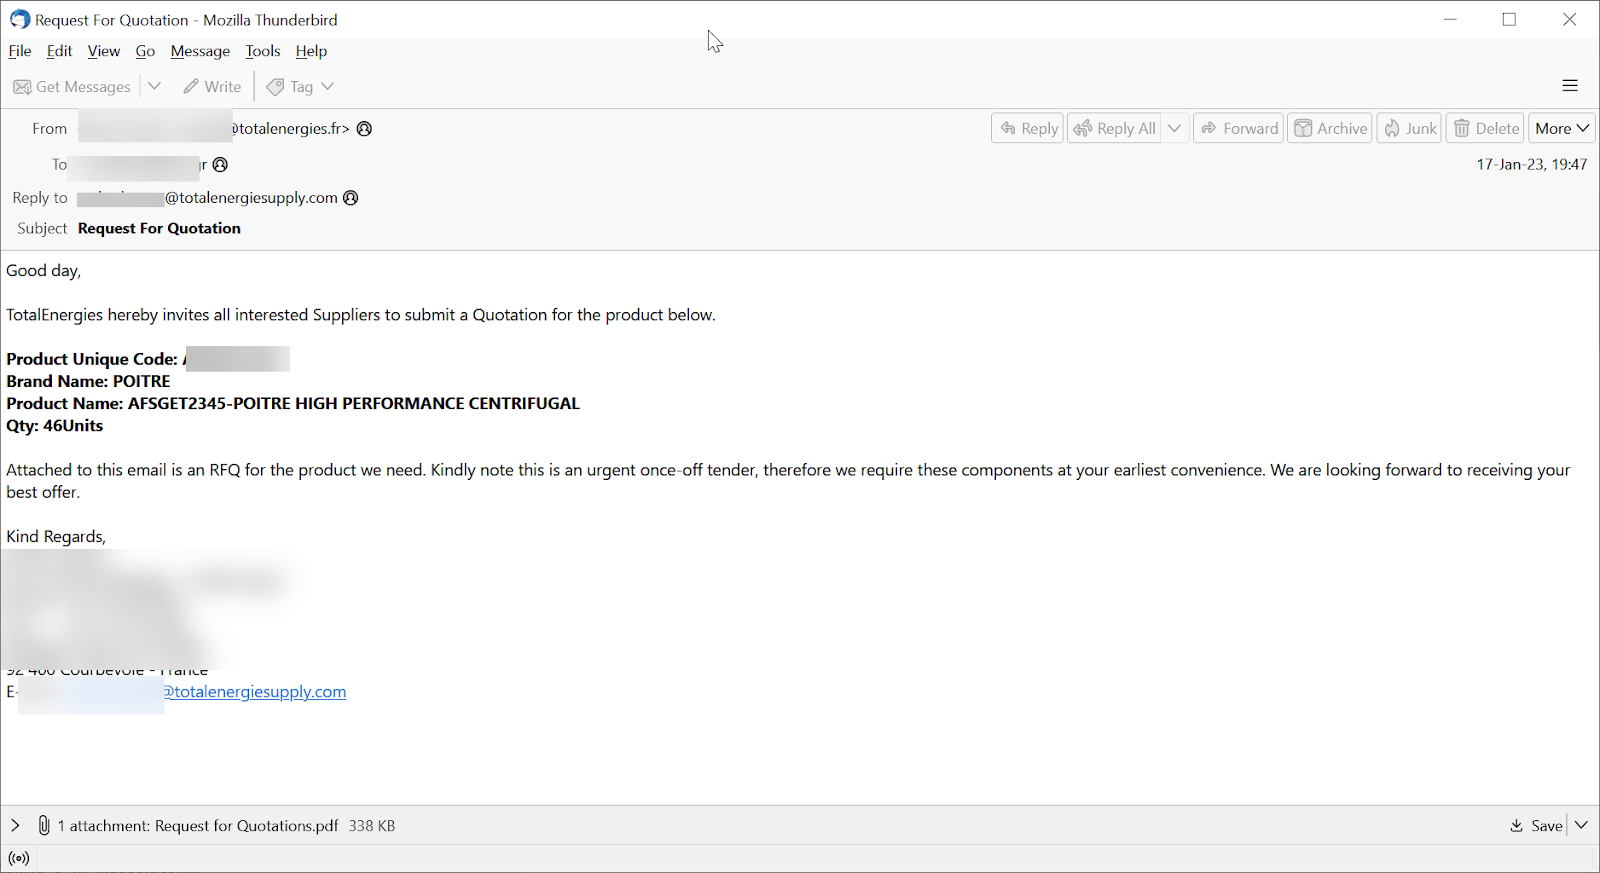The image size is (1600, 873).
Task: Expand the attachment pane chevron
Action: [x=15, y=826]
